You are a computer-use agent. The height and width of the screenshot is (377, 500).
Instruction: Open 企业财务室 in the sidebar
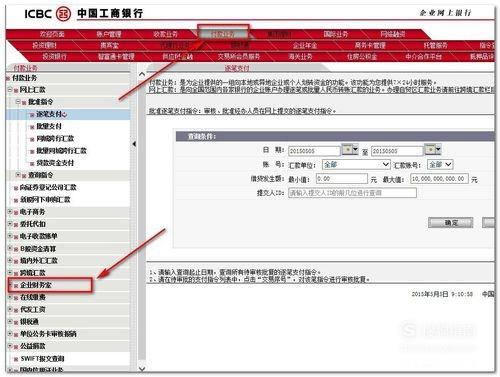click(x=36, y=285)
